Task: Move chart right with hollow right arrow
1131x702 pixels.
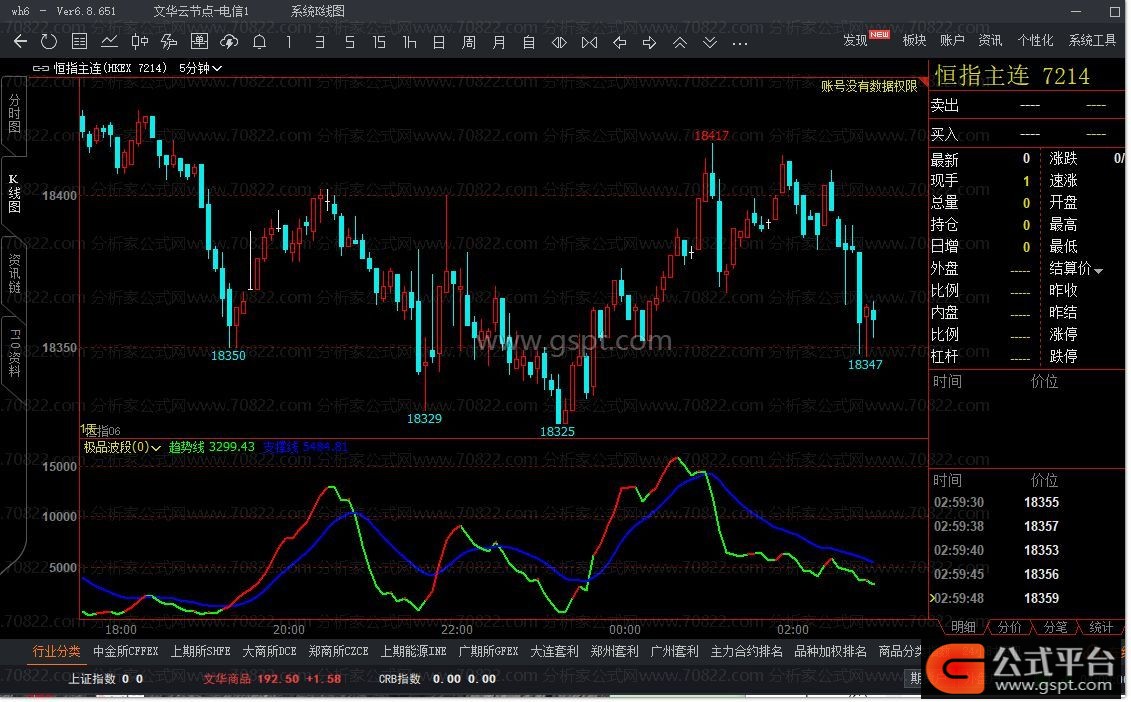Action: (x=649, y=43)
